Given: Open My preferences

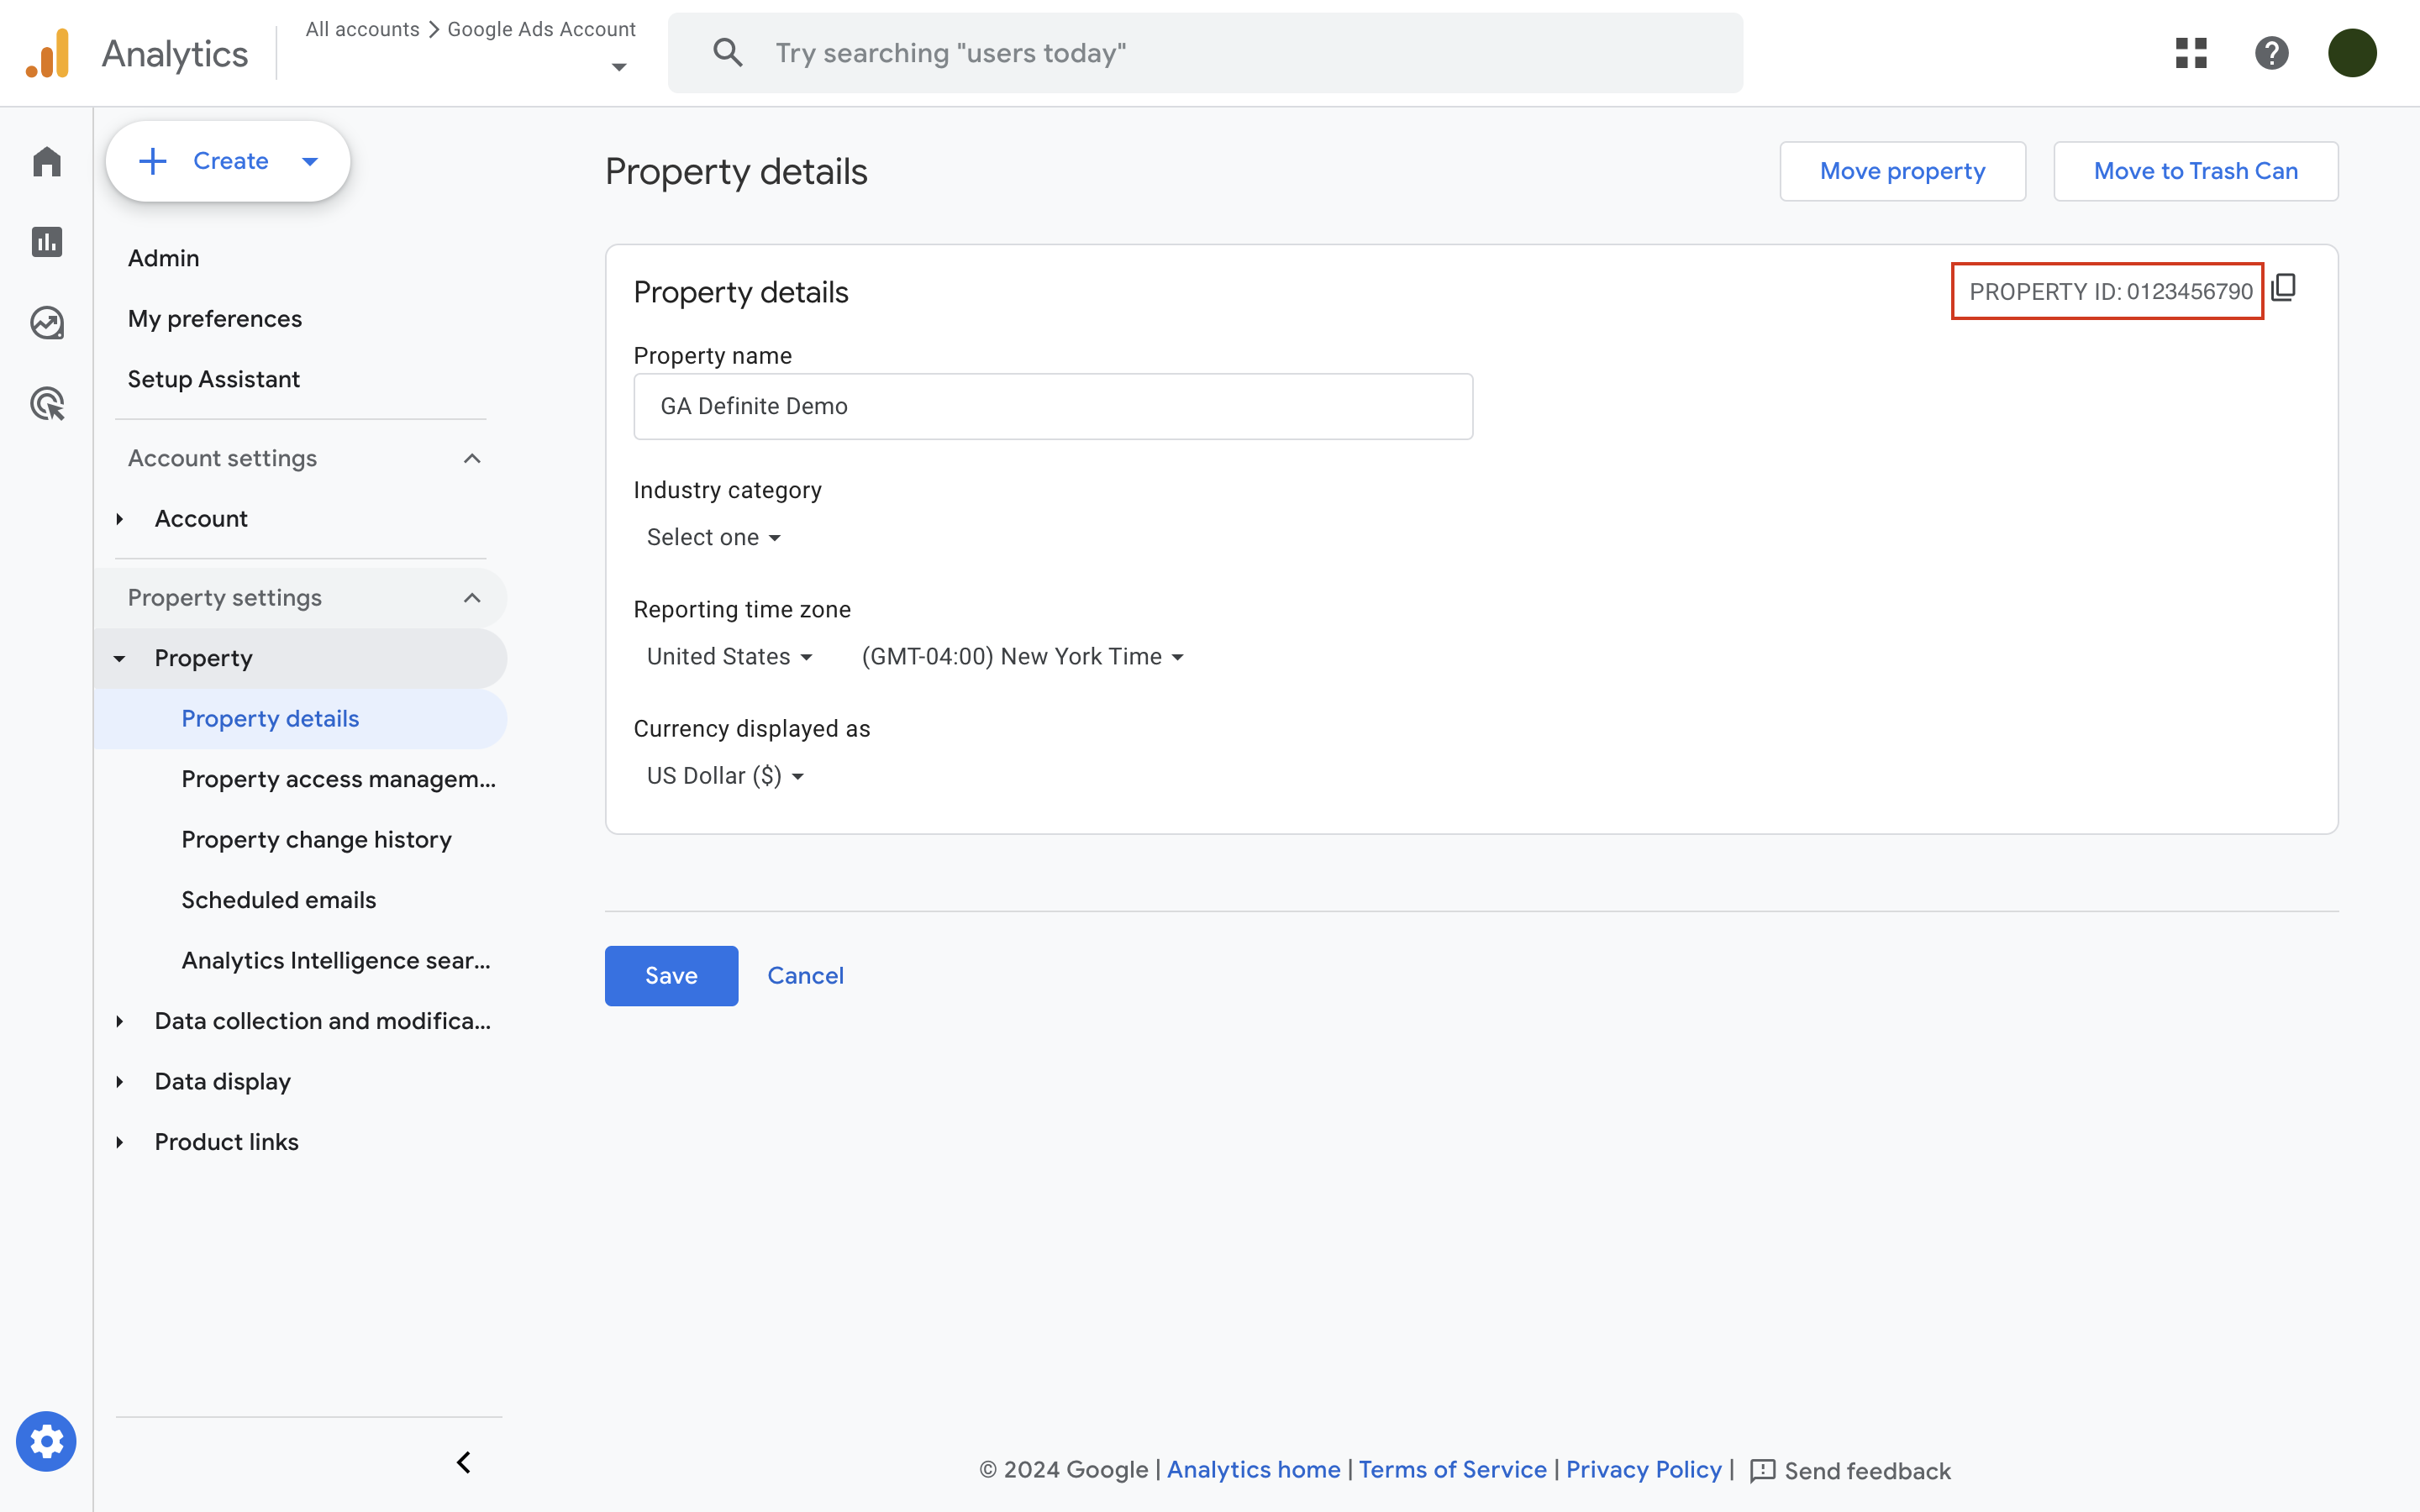Looking at the screenshot, I should tap(214, 319).
